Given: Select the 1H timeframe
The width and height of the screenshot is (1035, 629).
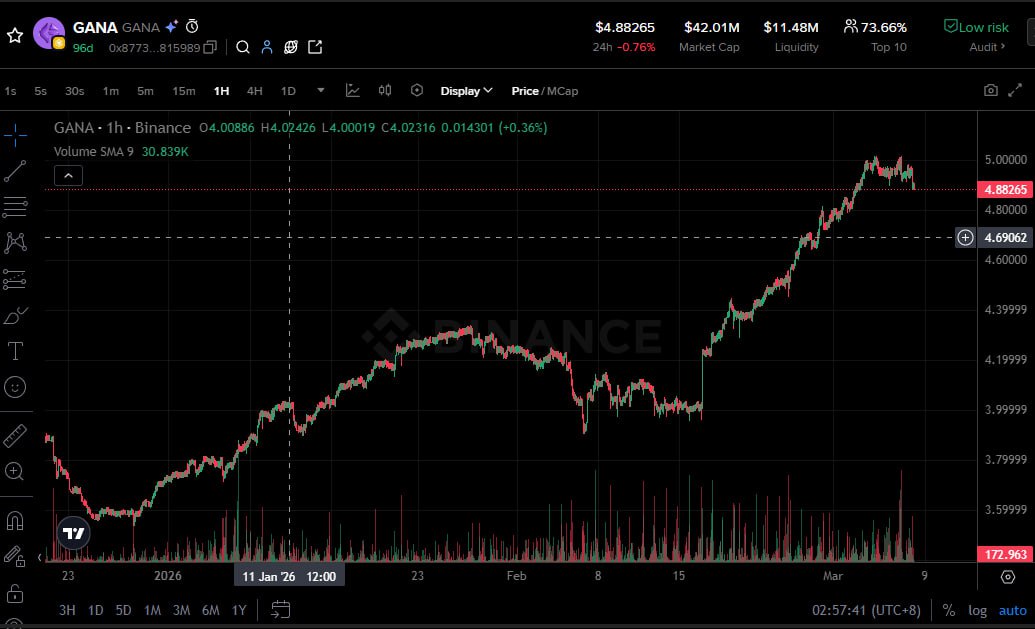Looking at the screenshot, I should [x=221, y=91].
